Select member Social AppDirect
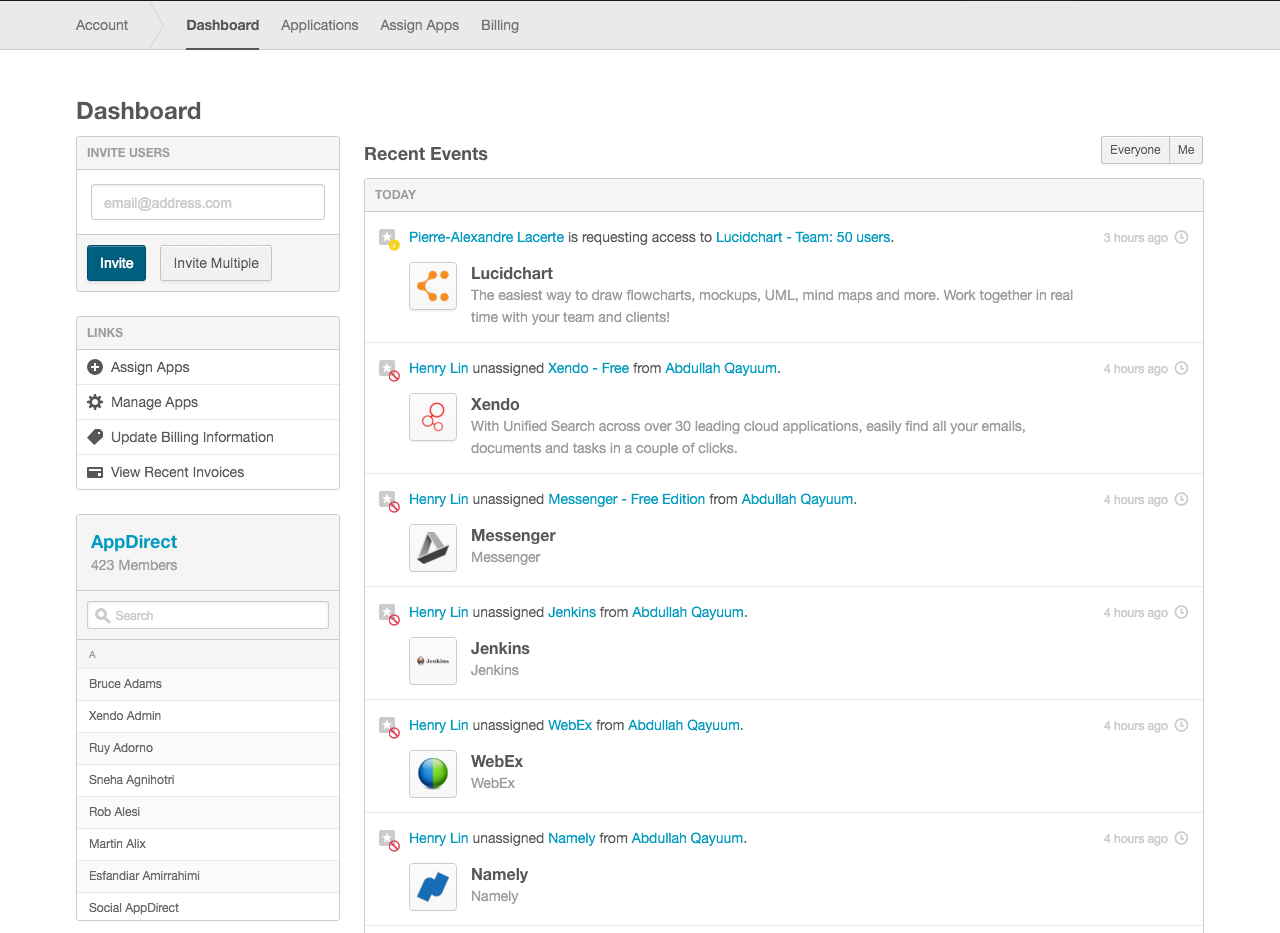Viewport: 1280px width, 933px height. pos(208,907)
